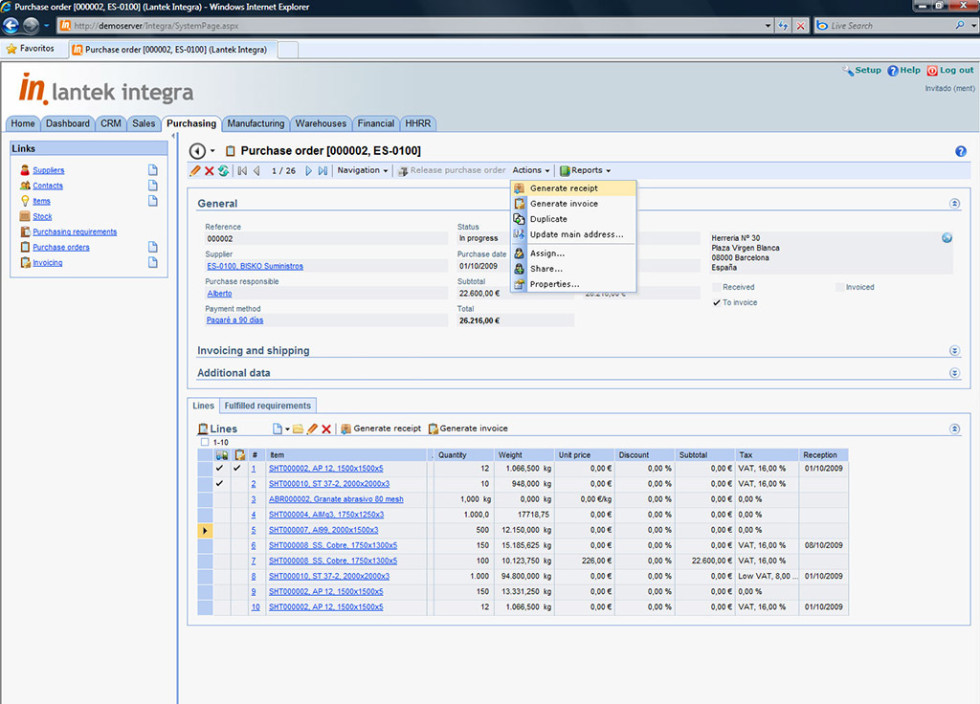Viewport: 980px width, 704px height.
Task: Open the Navigation dropdown
Action: point(362,171)
